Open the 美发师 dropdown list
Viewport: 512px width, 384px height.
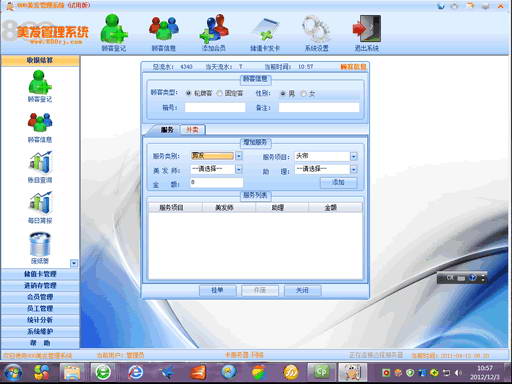239,169
